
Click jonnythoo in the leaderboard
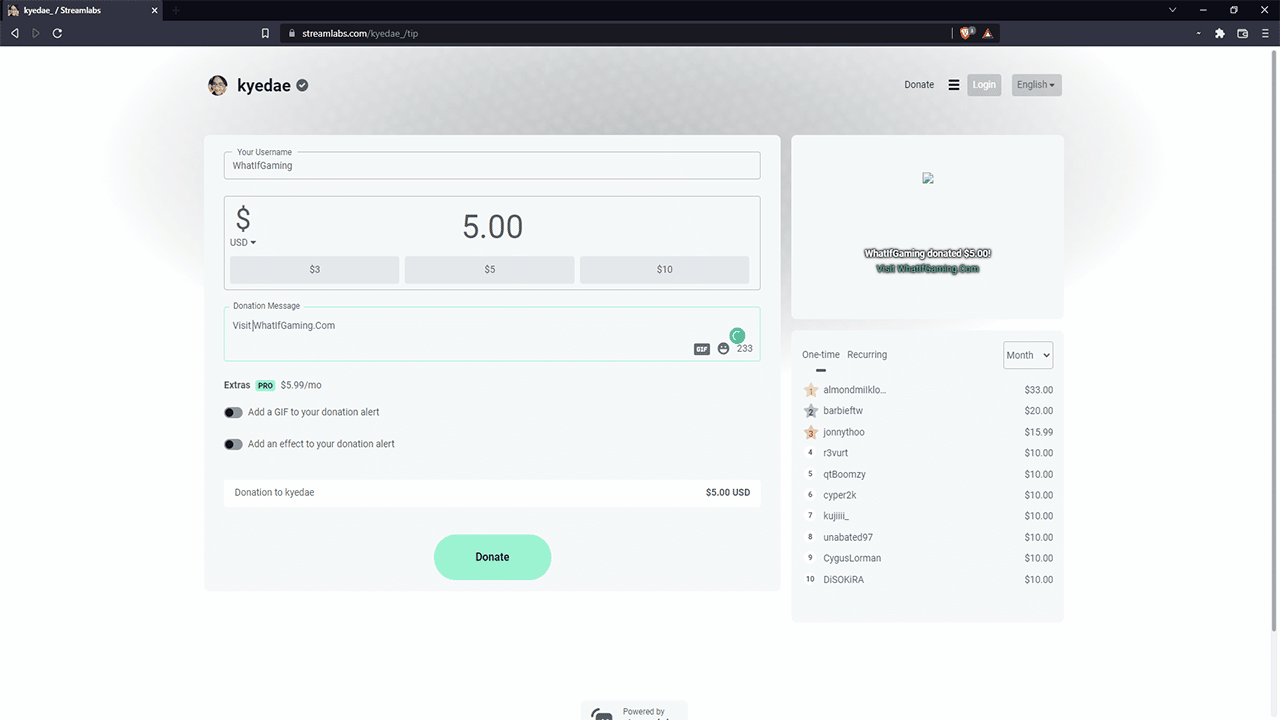coord(844,432)
